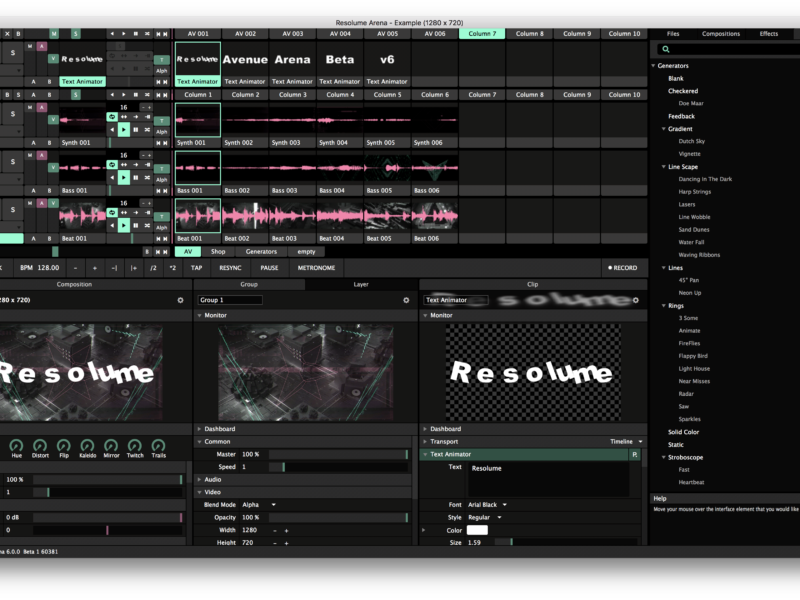The image size is (800, 600).
Task: Click the search magnifier in the browser panel
Action: [x=666, y=49]
